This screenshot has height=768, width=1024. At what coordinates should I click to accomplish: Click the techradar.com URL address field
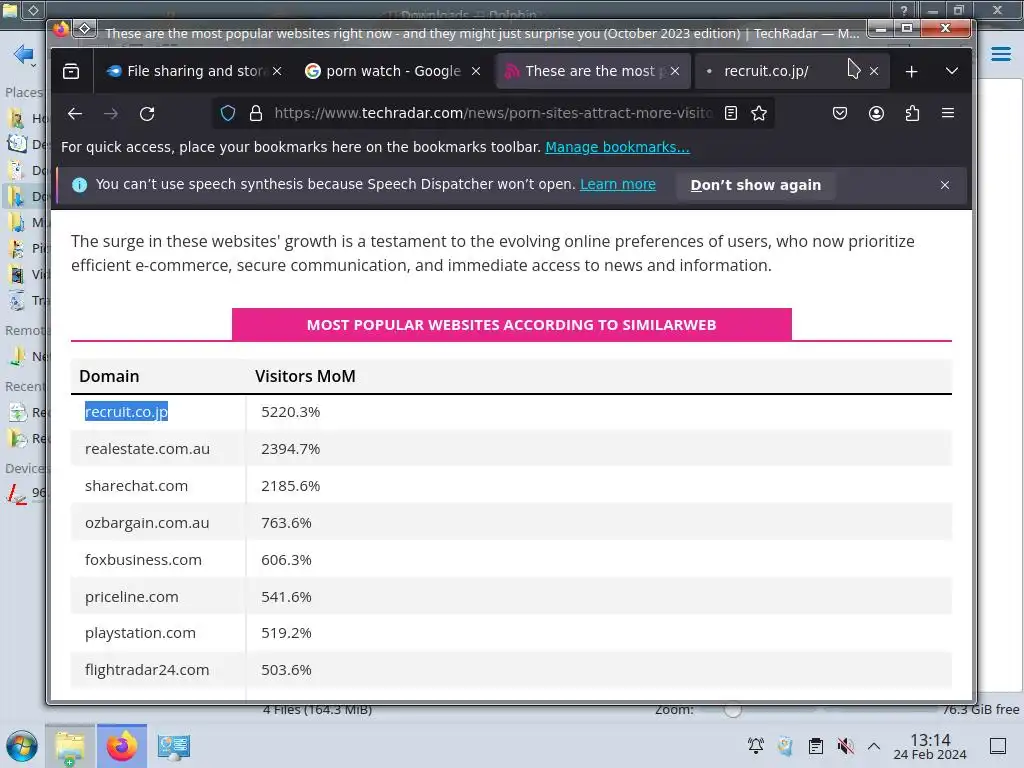coord(492,114)
